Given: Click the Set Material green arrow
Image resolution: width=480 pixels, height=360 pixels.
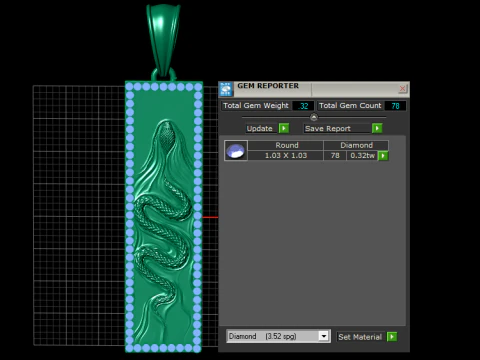Looking at the screenshot, I should pyautogui.click(x=392, y=337).
